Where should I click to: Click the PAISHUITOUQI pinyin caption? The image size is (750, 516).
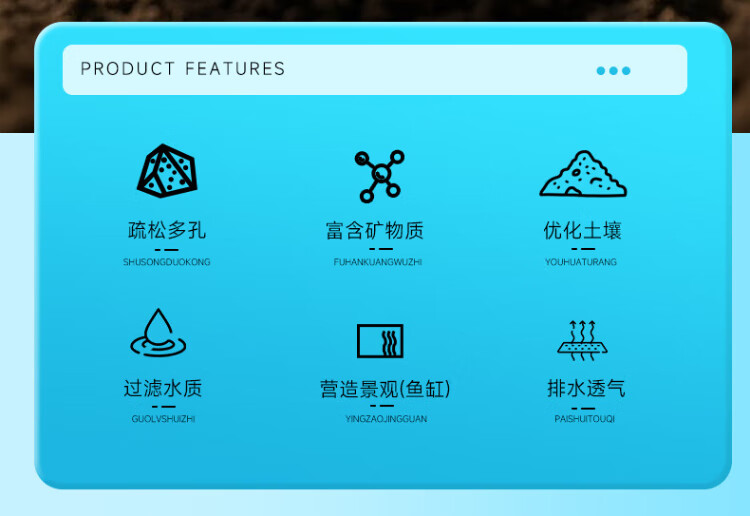coord(585,419)
